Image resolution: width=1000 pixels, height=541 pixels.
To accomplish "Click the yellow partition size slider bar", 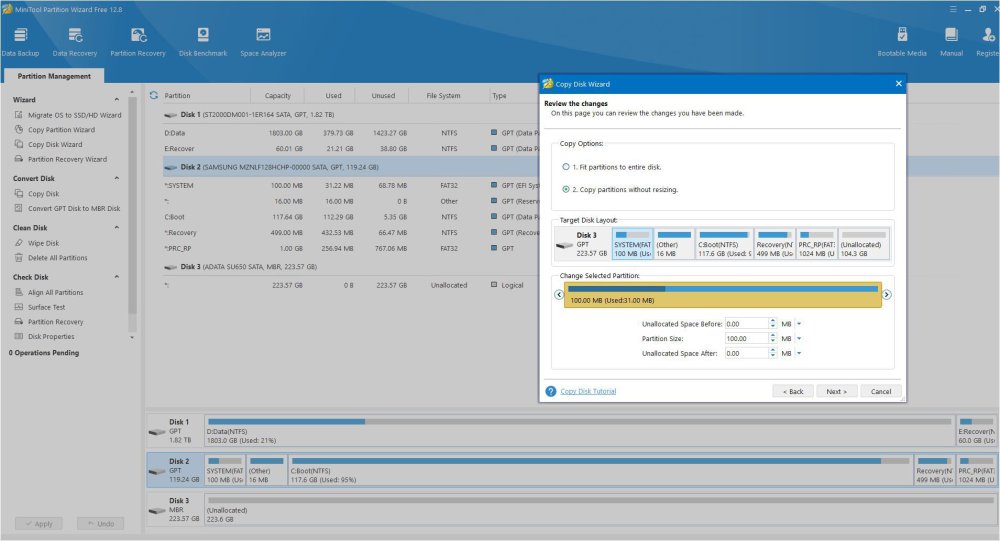I will coord(721,295).
